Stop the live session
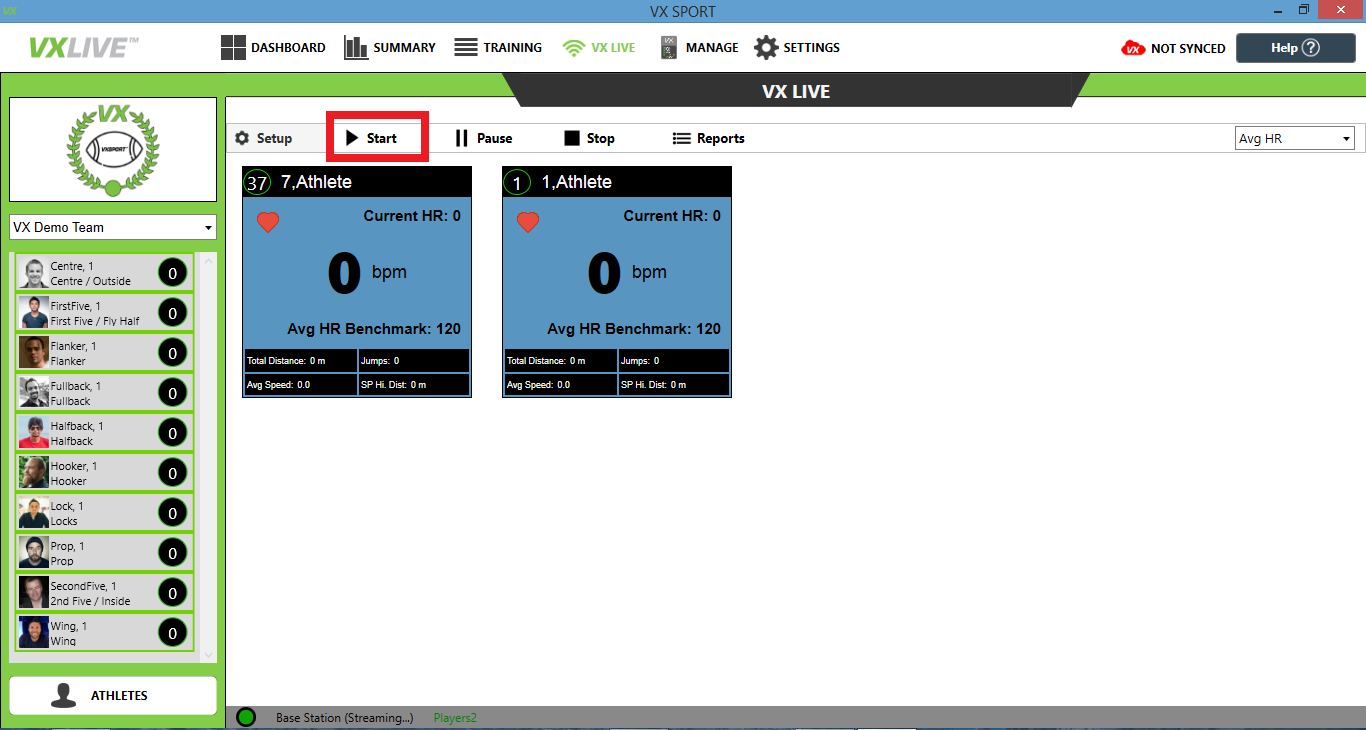 point(589,138)
